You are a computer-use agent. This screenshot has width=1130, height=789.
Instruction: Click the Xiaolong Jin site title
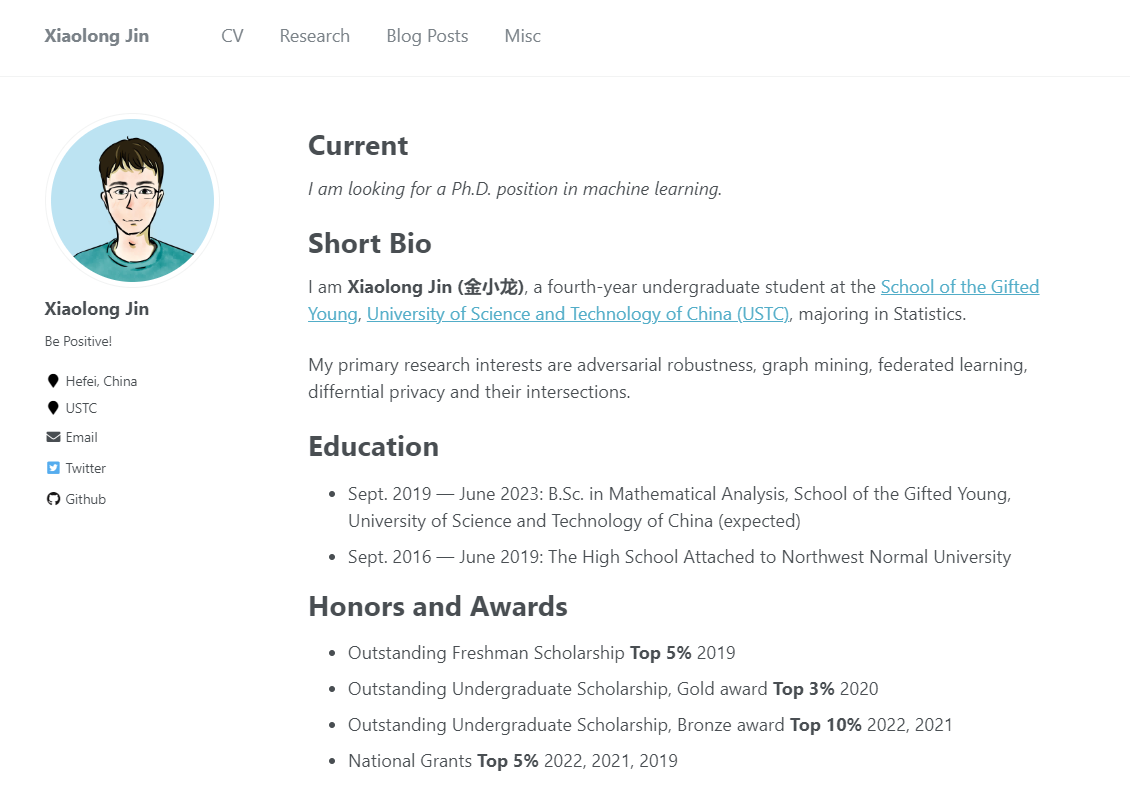coord(97,36)
